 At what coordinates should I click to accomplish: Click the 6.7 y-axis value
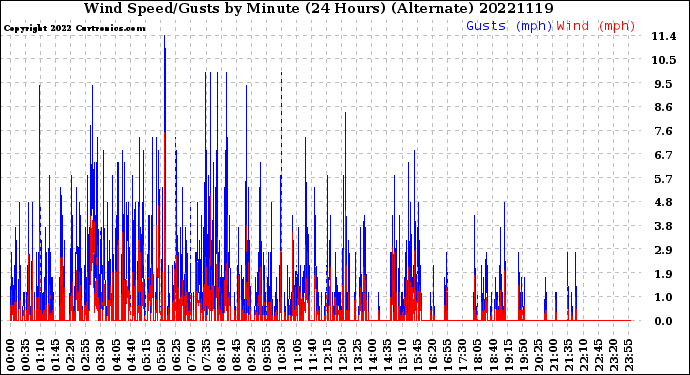pyautogui.click(x=664, y=155)
